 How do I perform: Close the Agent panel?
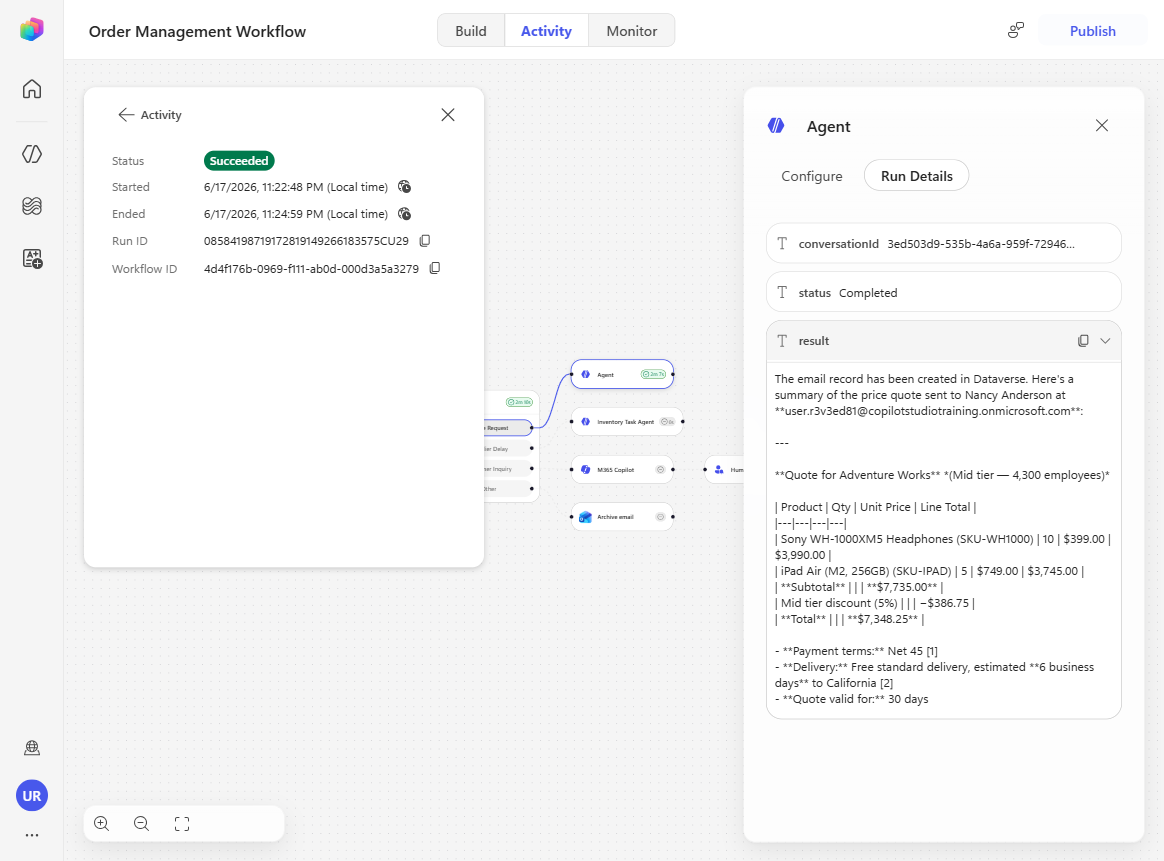(1102, 125)
